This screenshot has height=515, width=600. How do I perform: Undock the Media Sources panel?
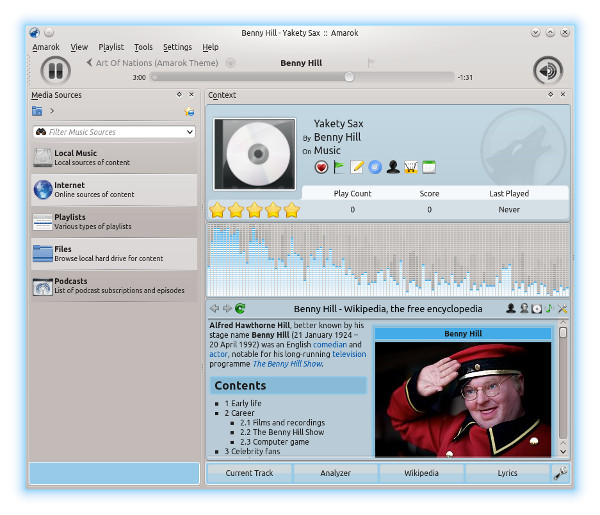tap(179, 95)
